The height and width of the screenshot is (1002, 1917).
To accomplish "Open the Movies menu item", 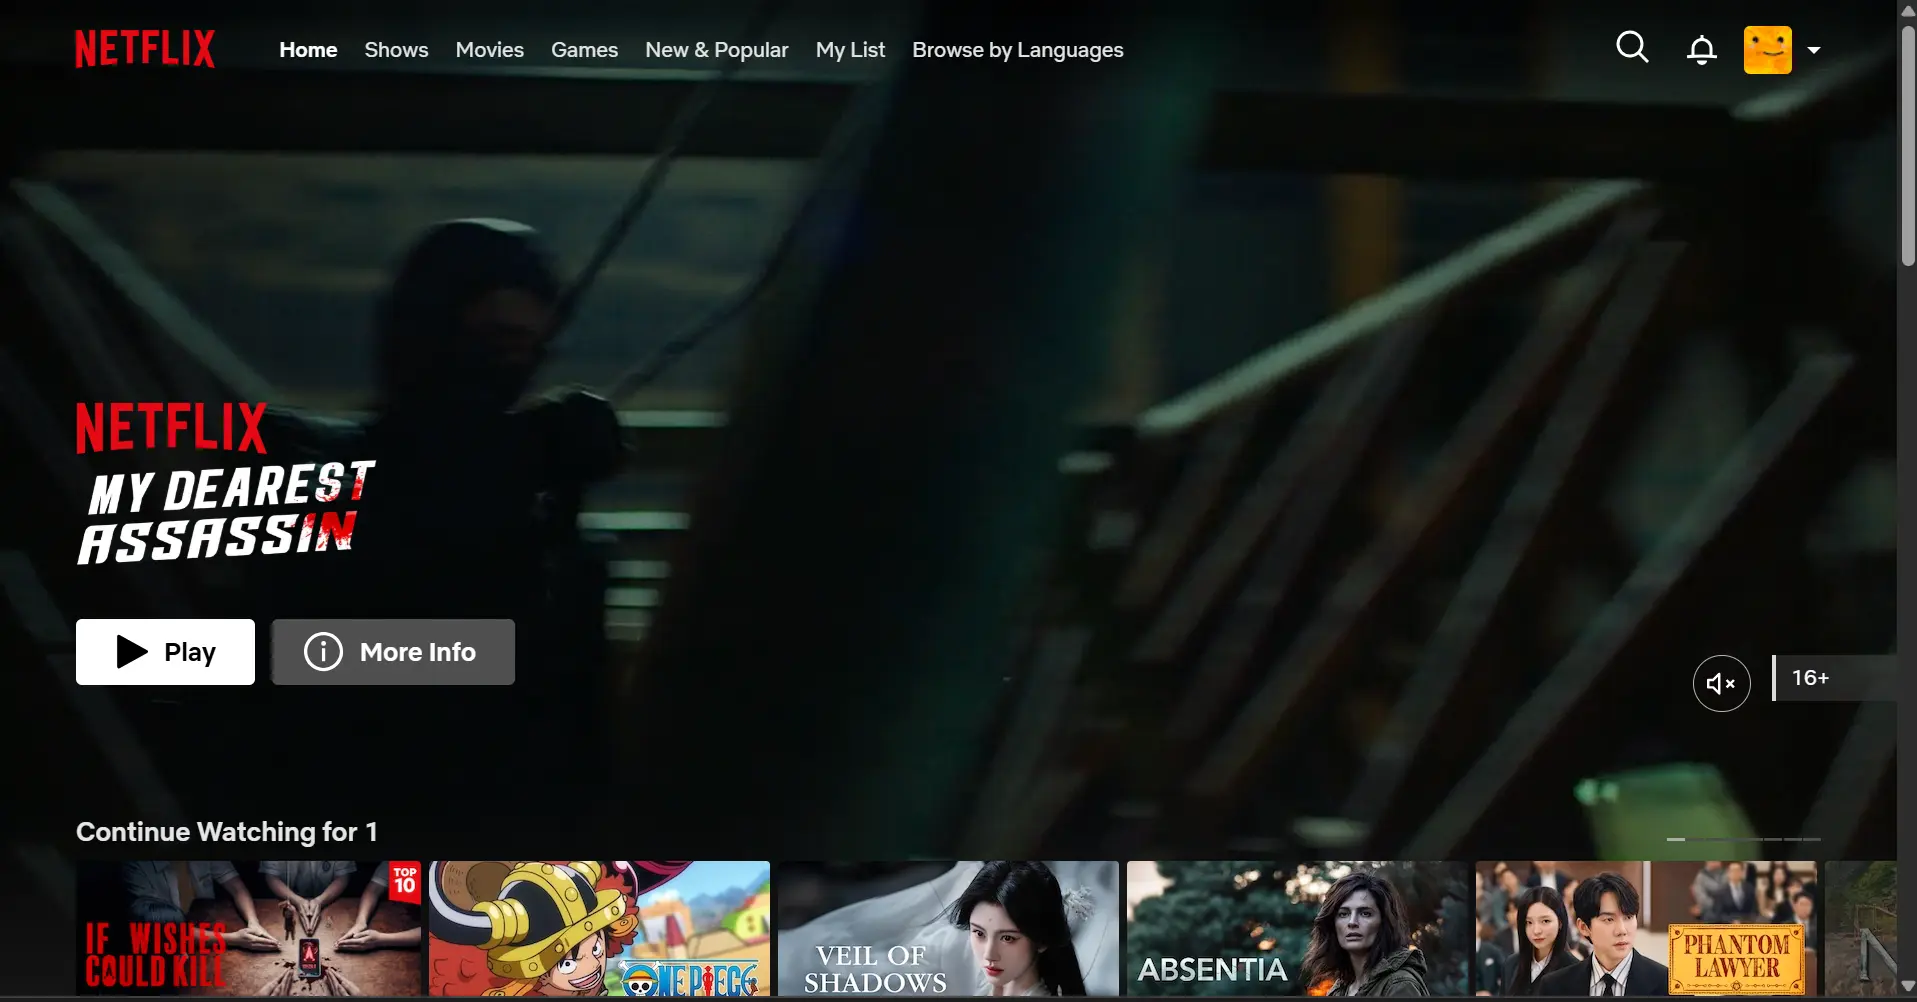I will pyautogui.click(x=489, y=50).
